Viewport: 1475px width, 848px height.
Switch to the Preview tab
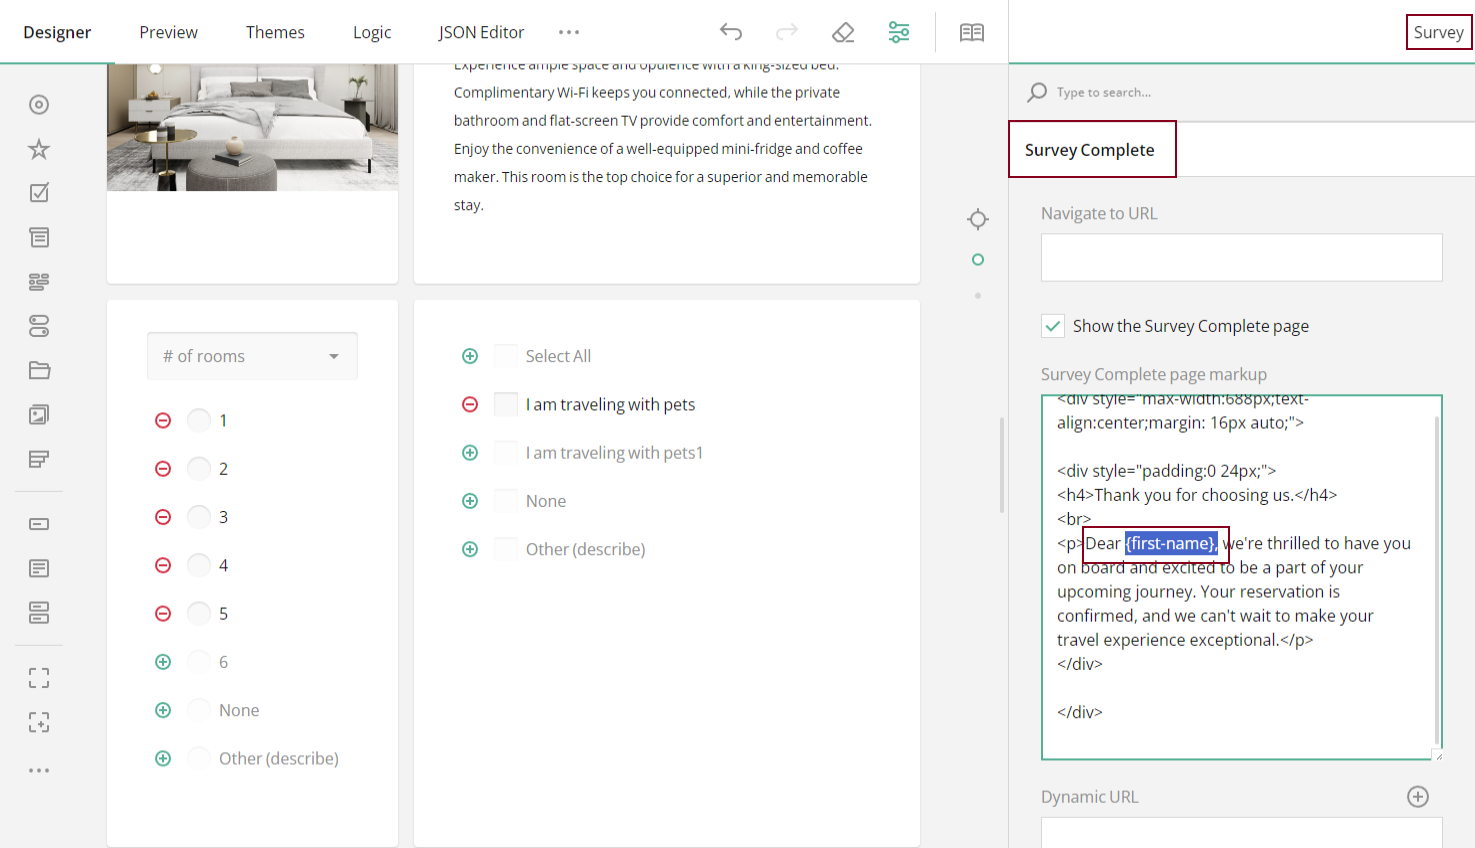[x=168, y=32]
